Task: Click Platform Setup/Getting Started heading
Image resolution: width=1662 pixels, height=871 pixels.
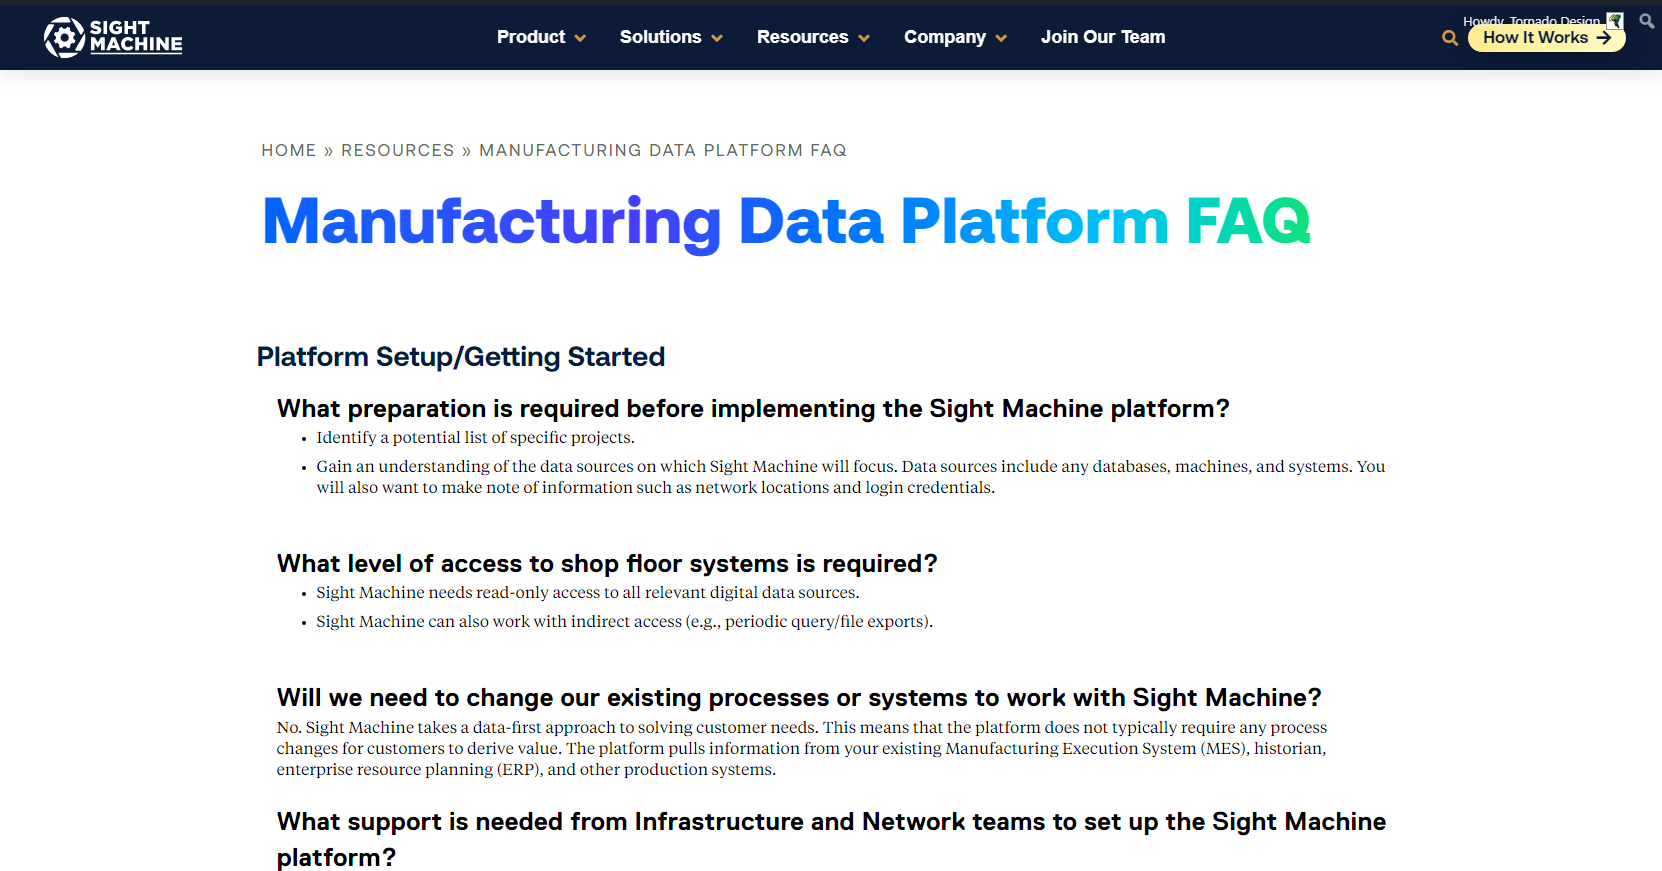Action: click(461, 357)
